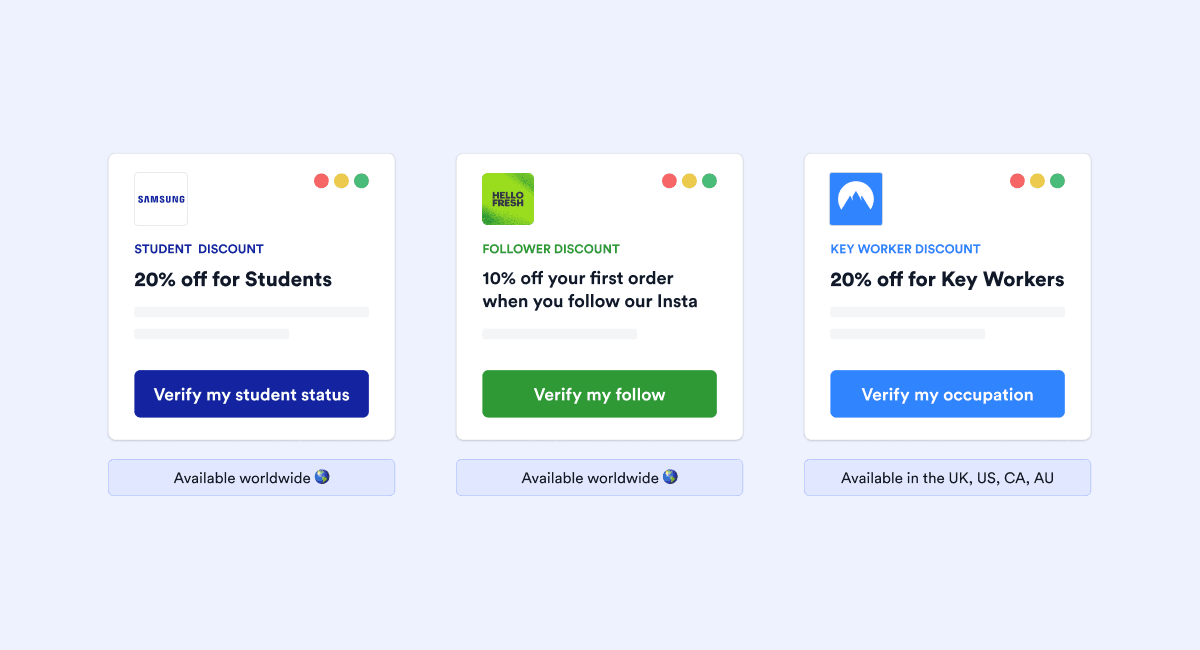Click the green dot on HelloFresh card
This screenshot has height=650, width=1200.
(x=709, y=181)
